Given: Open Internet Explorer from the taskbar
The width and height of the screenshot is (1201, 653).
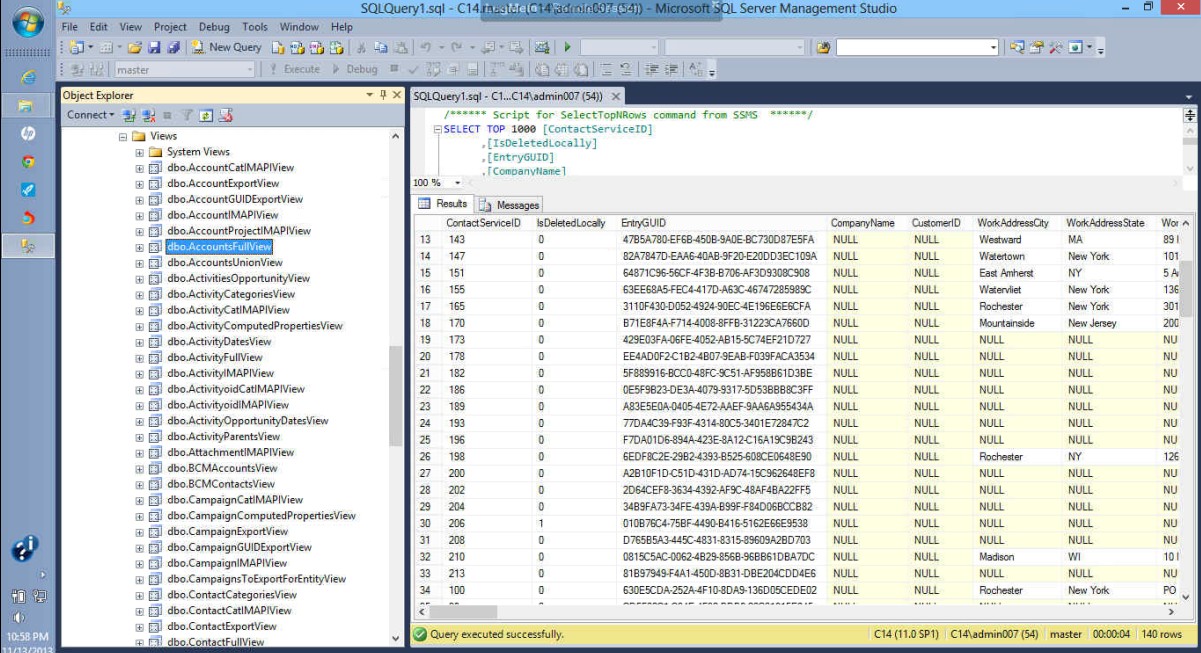Looking at the screenshot, I should pos(28,77).
